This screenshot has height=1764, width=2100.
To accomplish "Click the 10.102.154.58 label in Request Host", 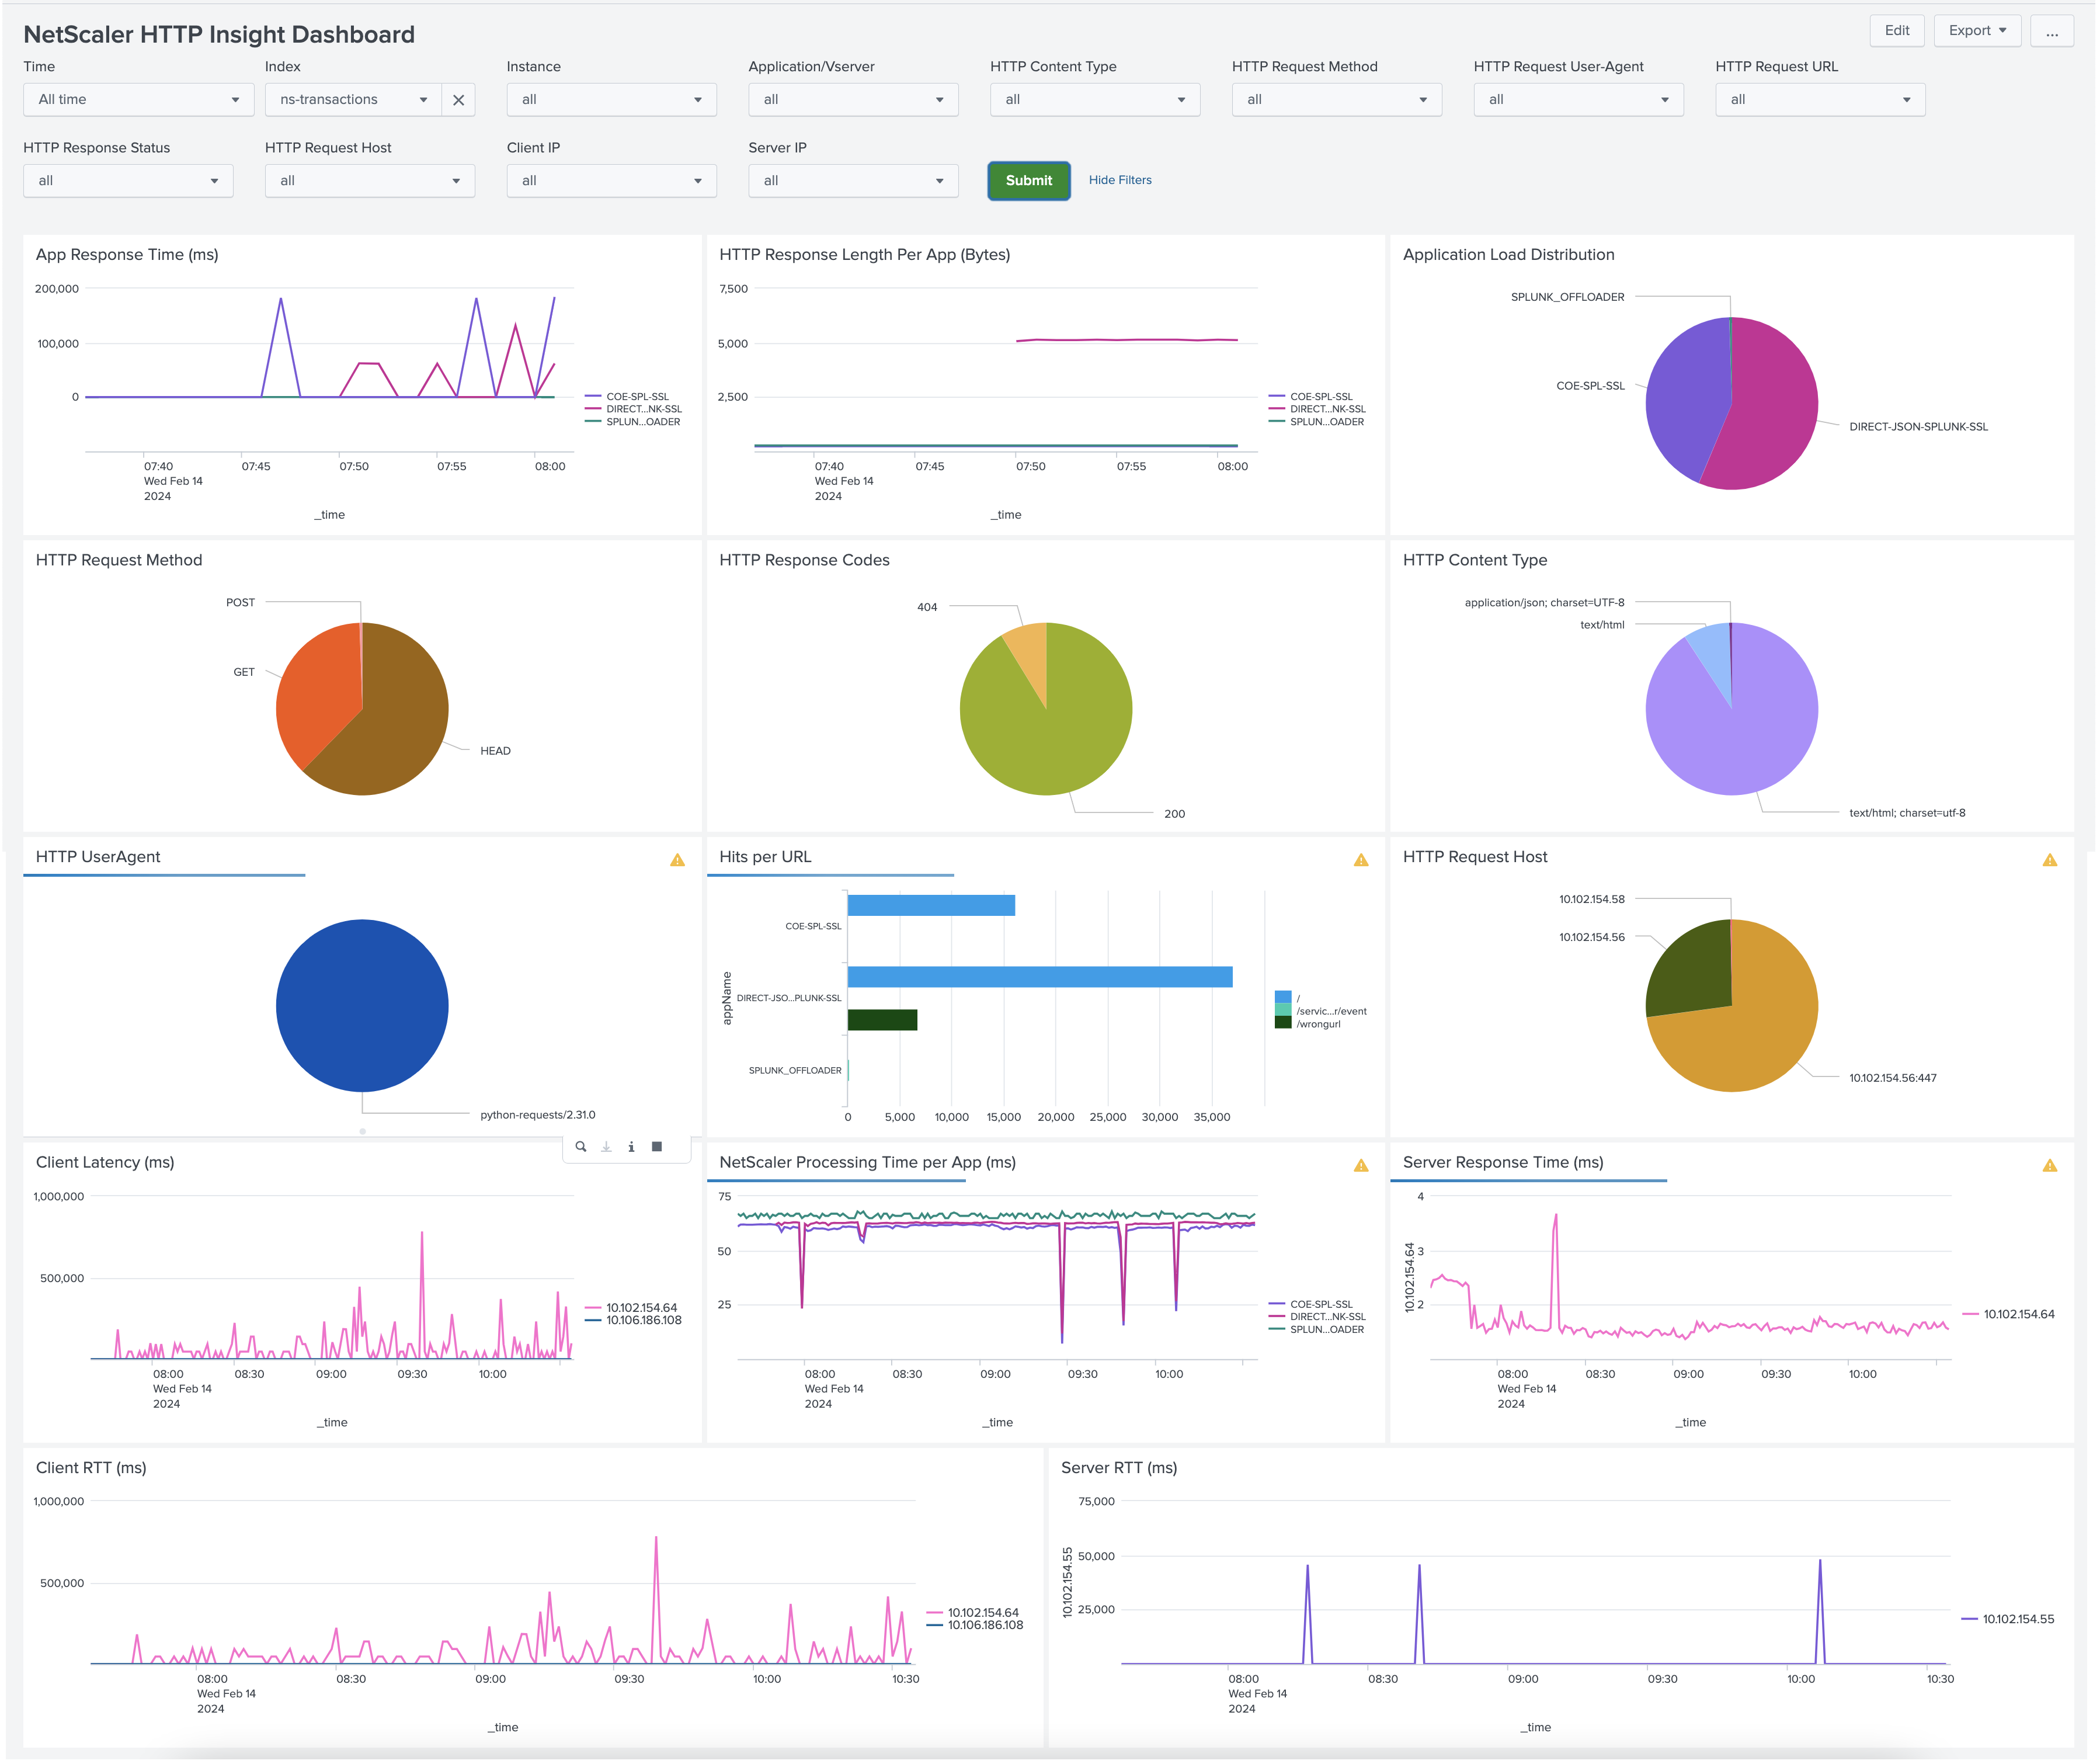I will 1592,900.
